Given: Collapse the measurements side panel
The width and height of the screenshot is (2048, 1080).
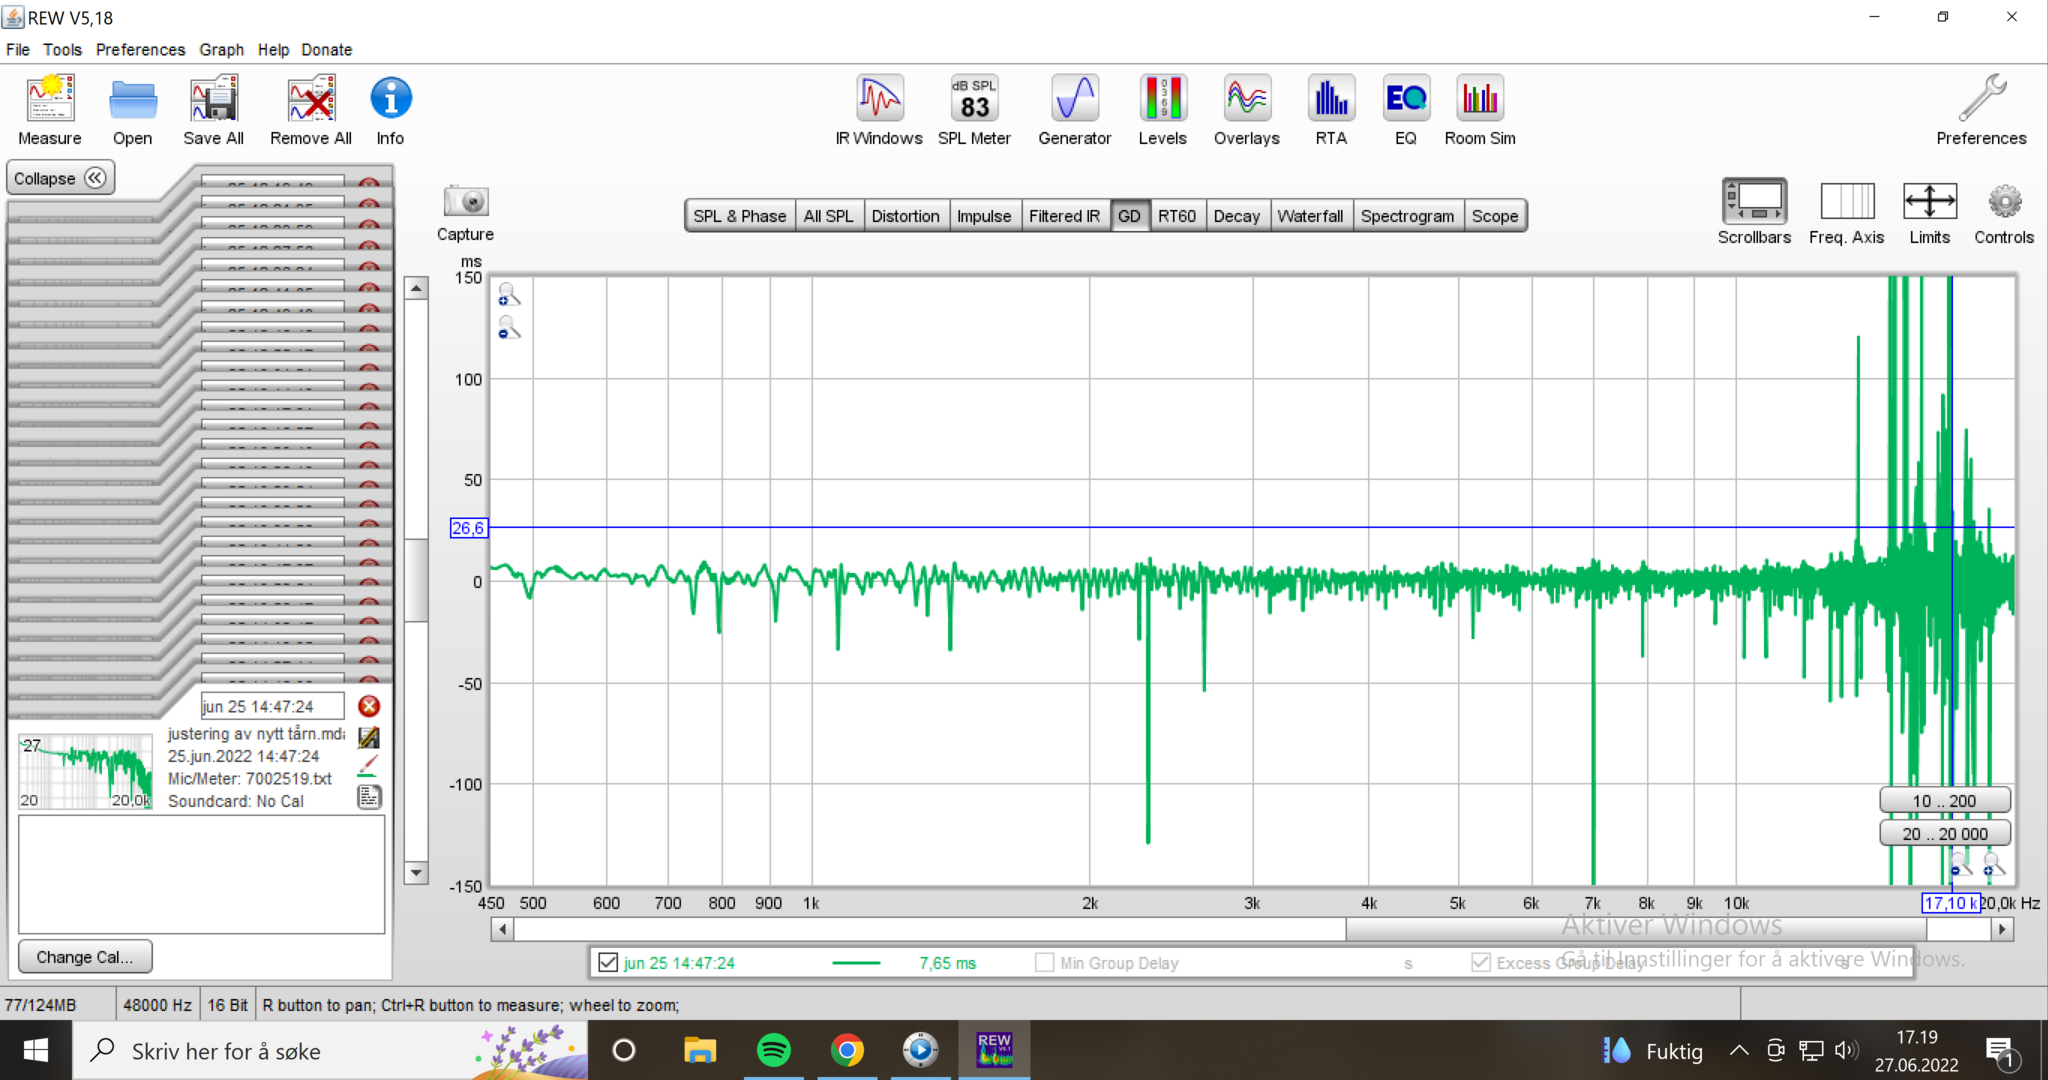Looking at the screenshot, I should pyautogui.click(x=60, y=178).
